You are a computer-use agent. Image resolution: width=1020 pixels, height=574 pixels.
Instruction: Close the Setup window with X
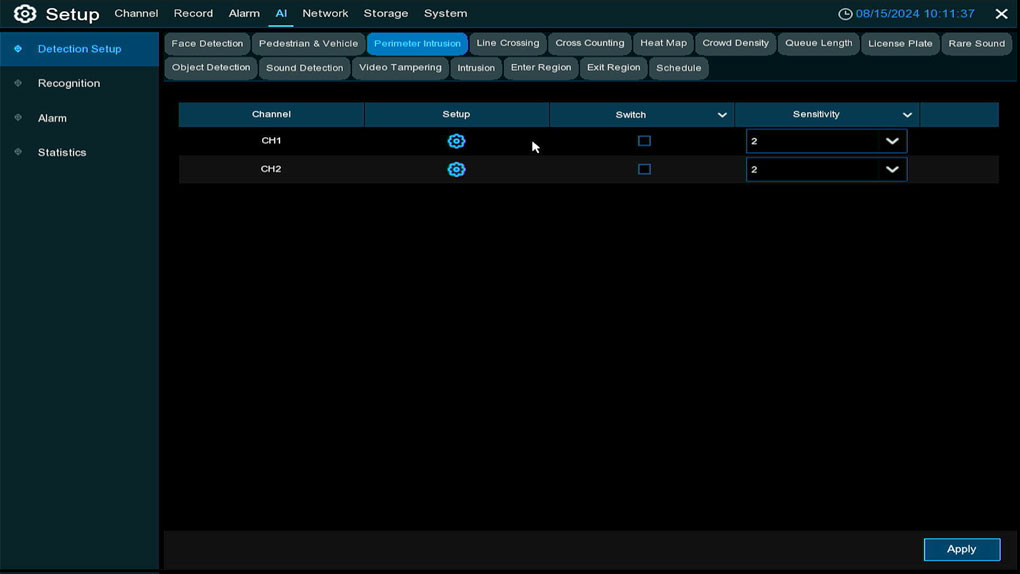pos(1001,14)
